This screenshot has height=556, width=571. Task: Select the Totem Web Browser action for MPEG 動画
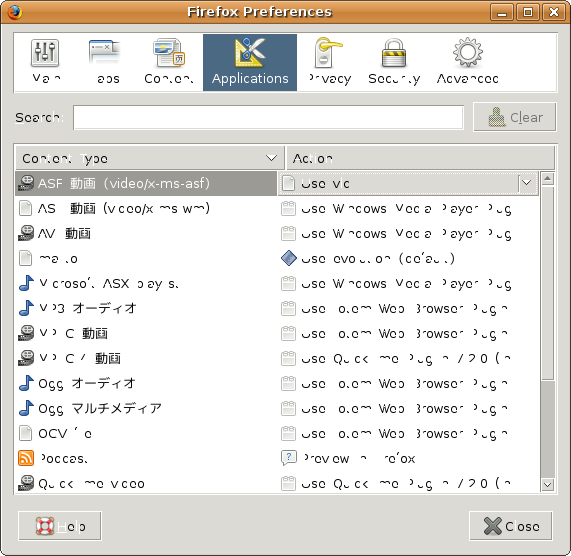tap(404, 334)
